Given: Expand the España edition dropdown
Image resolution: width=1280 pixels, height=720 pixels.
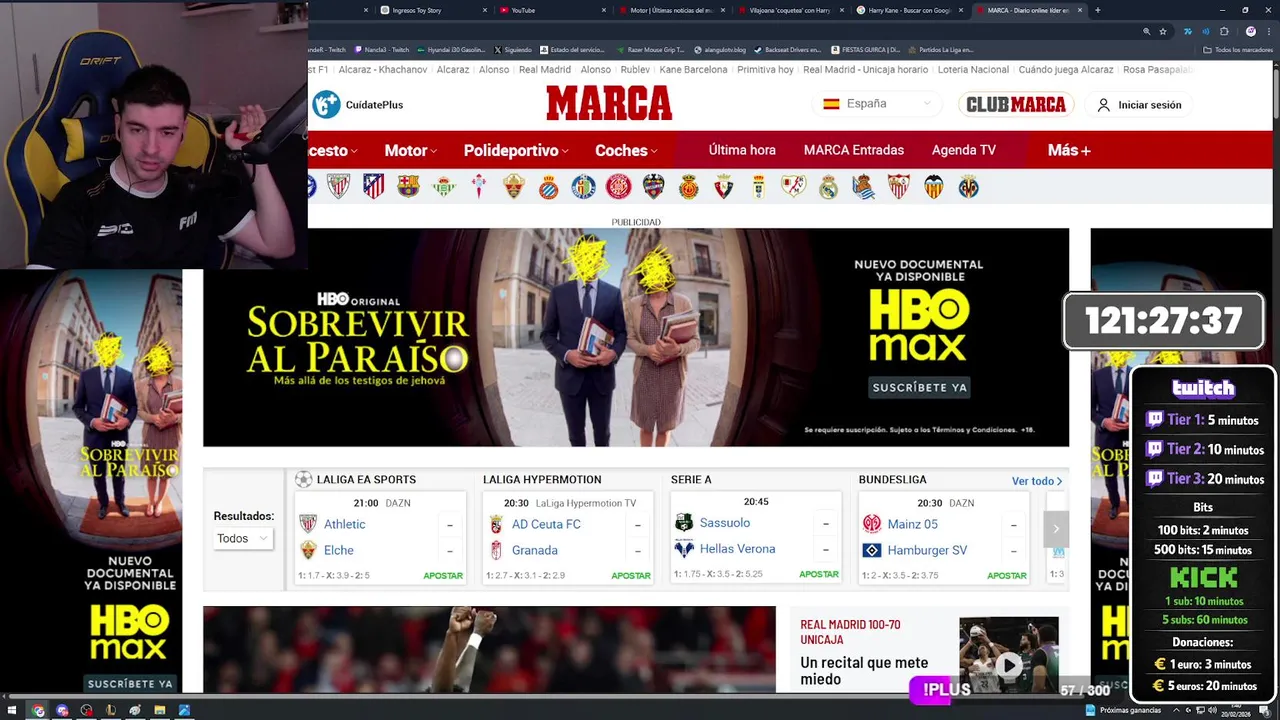Looking at the screenshot, I should [x=877, y=104].
